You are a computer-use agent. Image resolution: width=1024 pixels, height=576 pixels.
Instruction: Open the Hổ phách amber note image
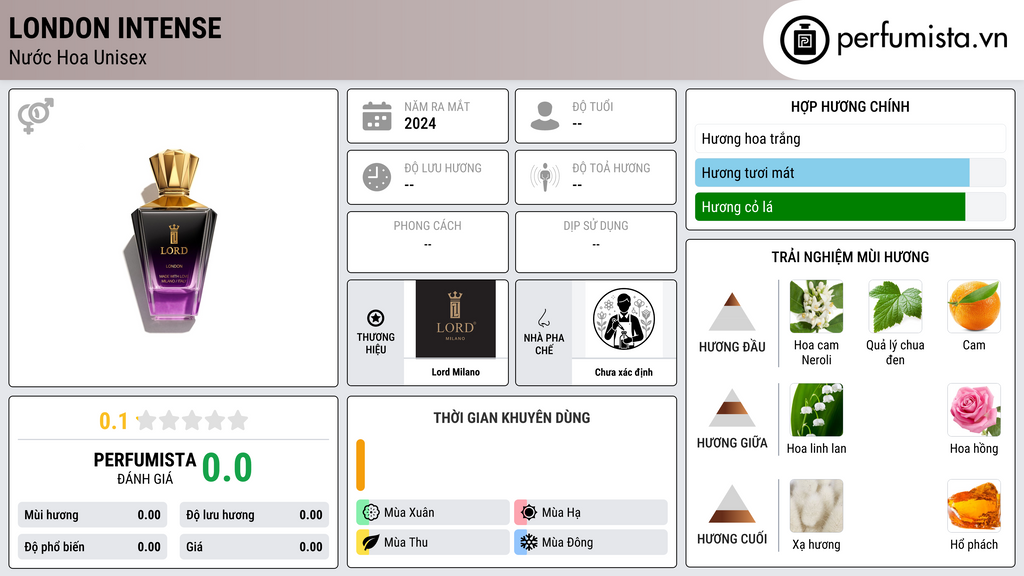pos(974,506)
